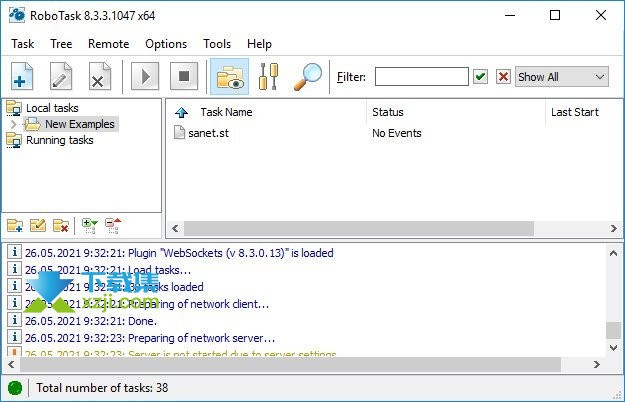The image size is (625, 402).
Task: Open the Remote menu
Action: click(108, 43)
